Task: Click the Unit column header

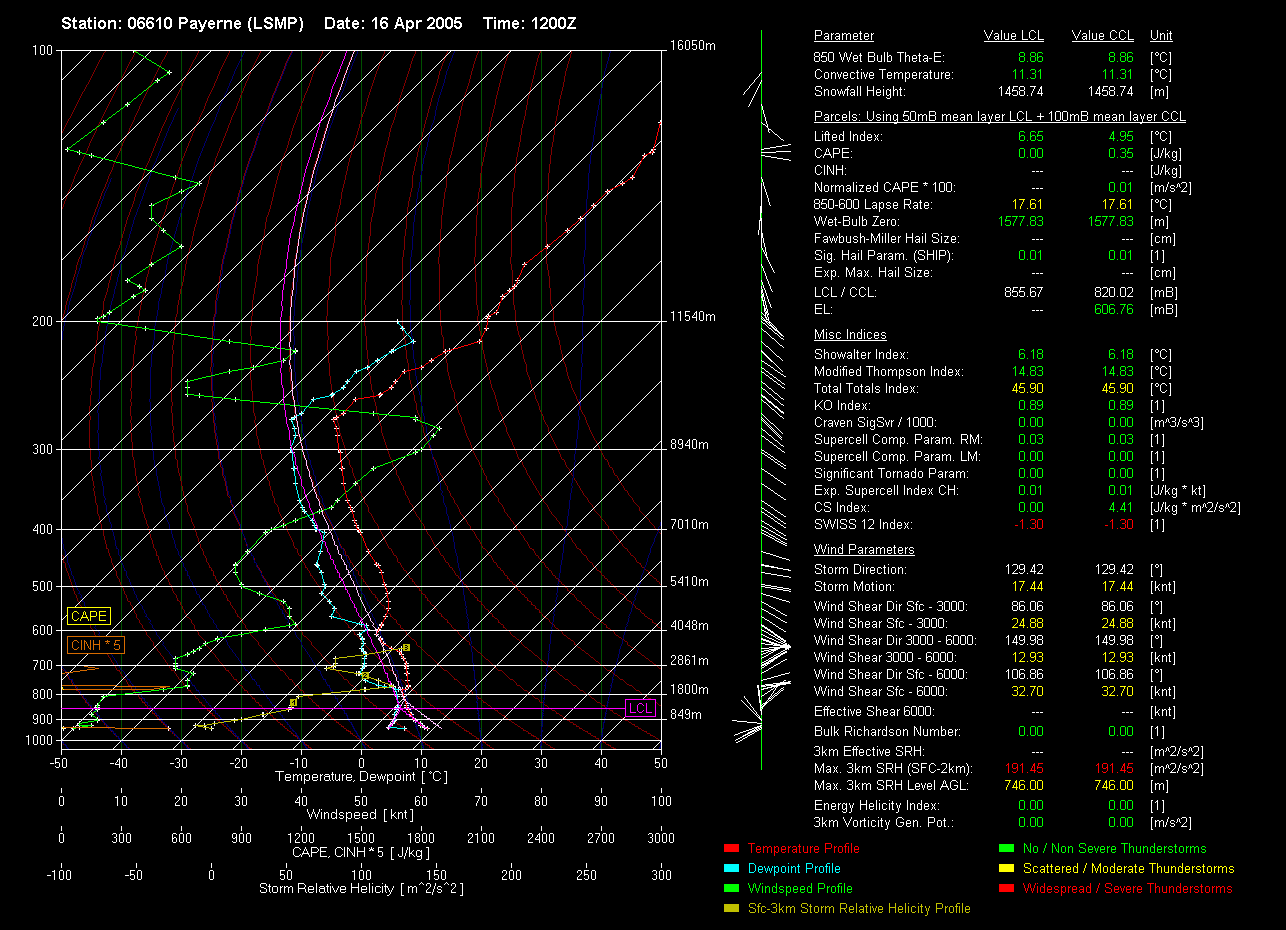Action: tap(1162, 36)
